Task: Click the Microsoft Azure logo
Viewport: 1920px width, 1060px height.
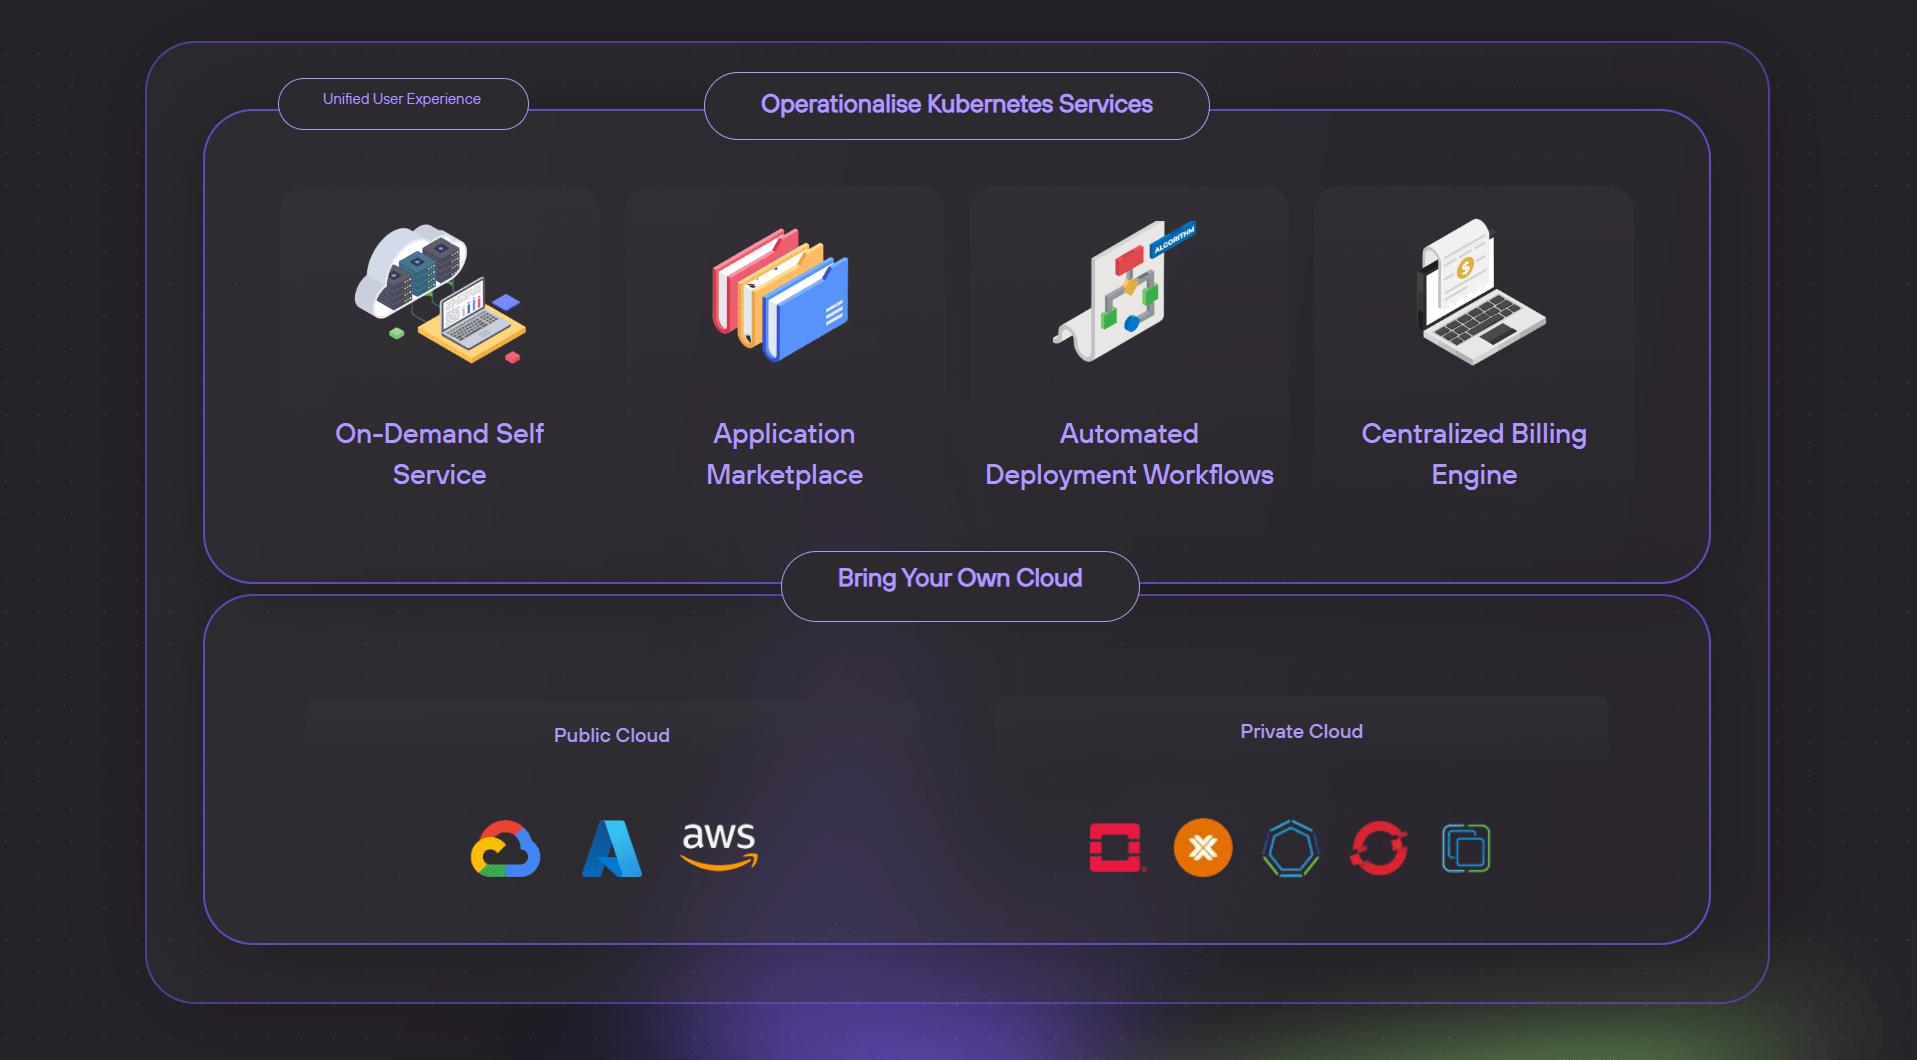Action: (611, 848)
